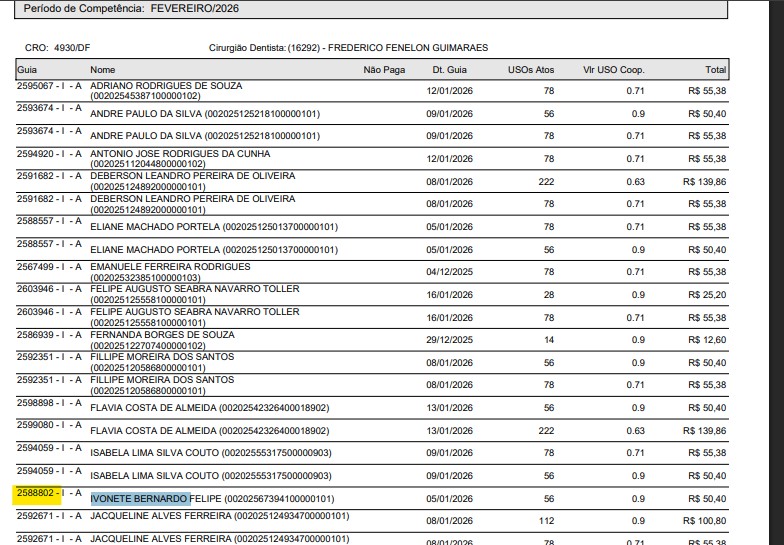This screenshot has width=784, height=545.
Task: Click the Guia column header
Action: [27, 70]
